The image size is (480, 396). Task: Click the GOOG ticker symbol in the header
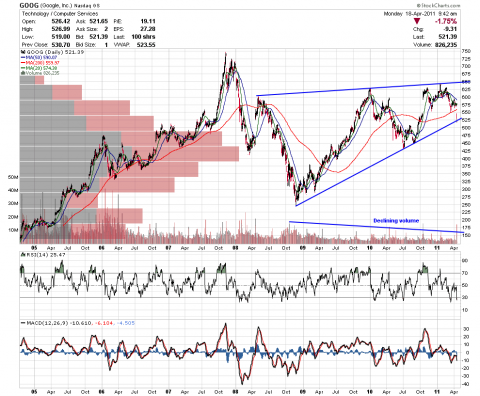pos(29,5)
